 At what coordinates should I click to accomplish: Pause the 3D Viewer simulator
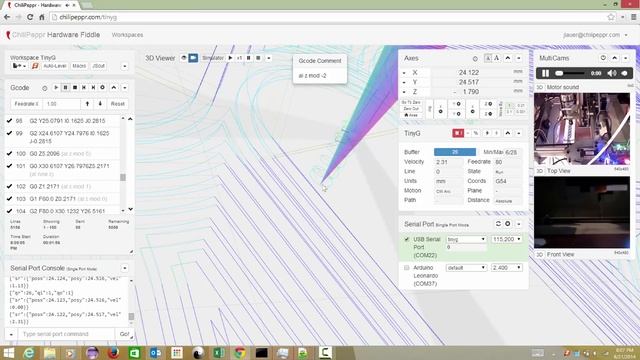[x=249, y=58]
